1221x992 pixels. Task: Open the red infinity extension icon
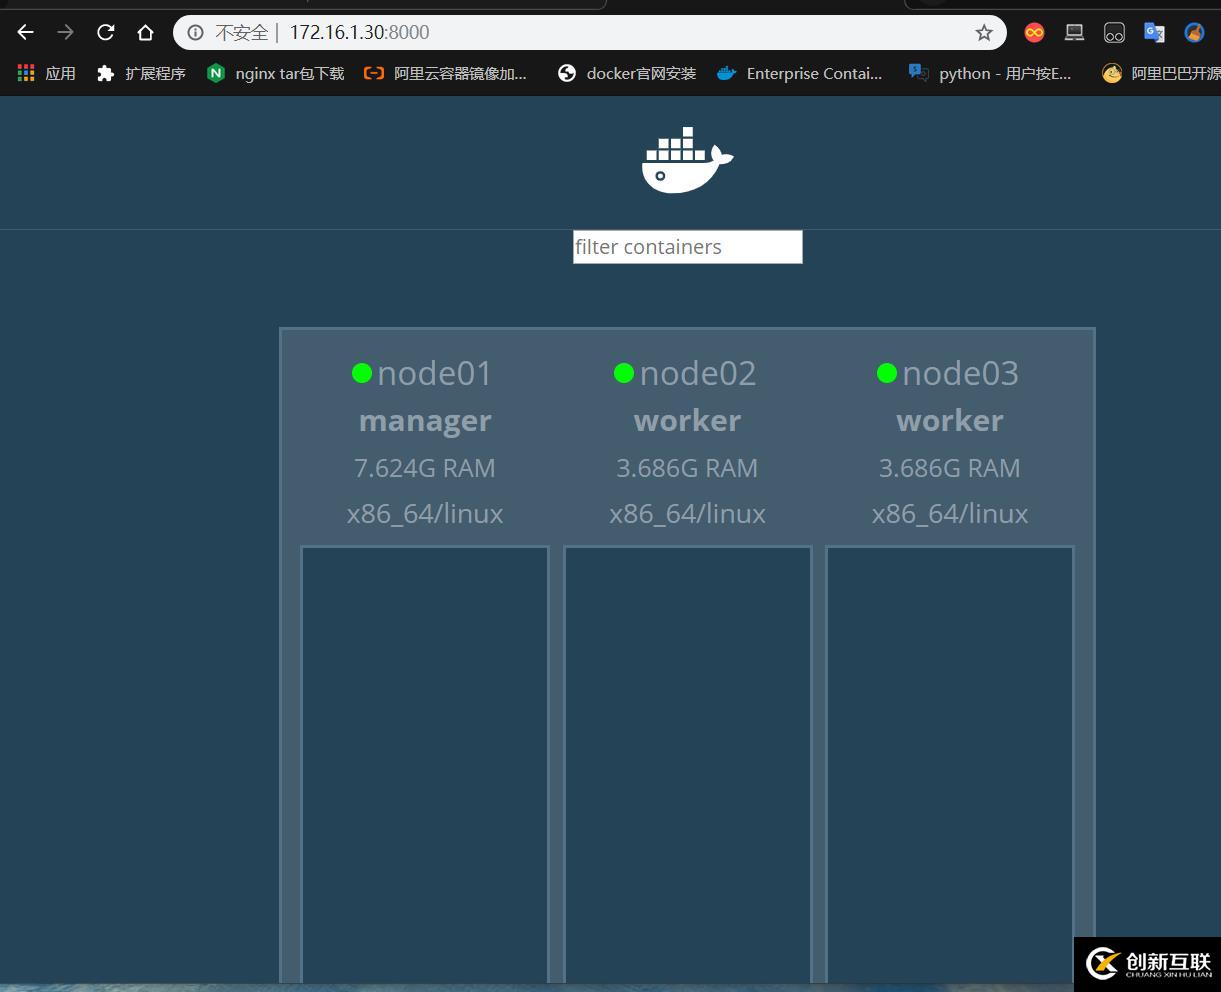[x=1035, y=33]
